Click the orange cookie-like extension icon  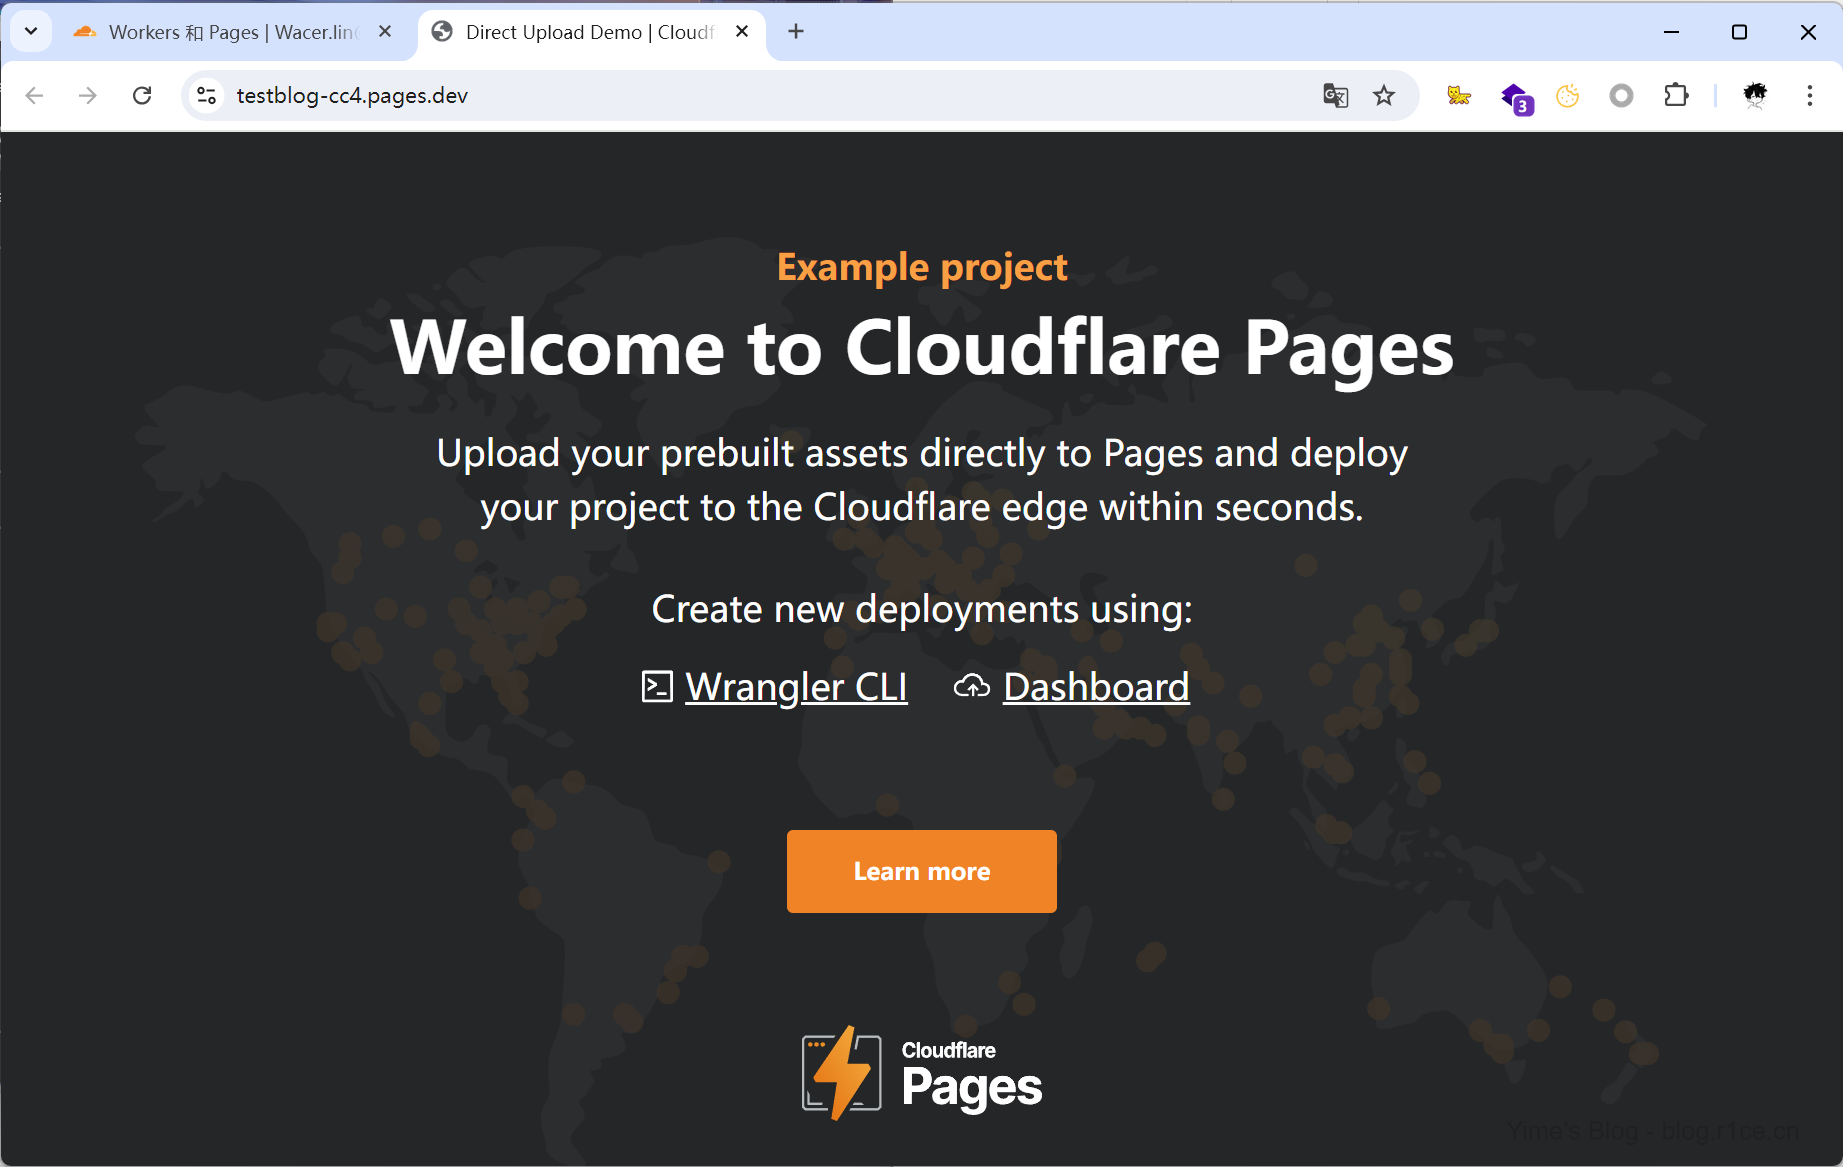1567,96
